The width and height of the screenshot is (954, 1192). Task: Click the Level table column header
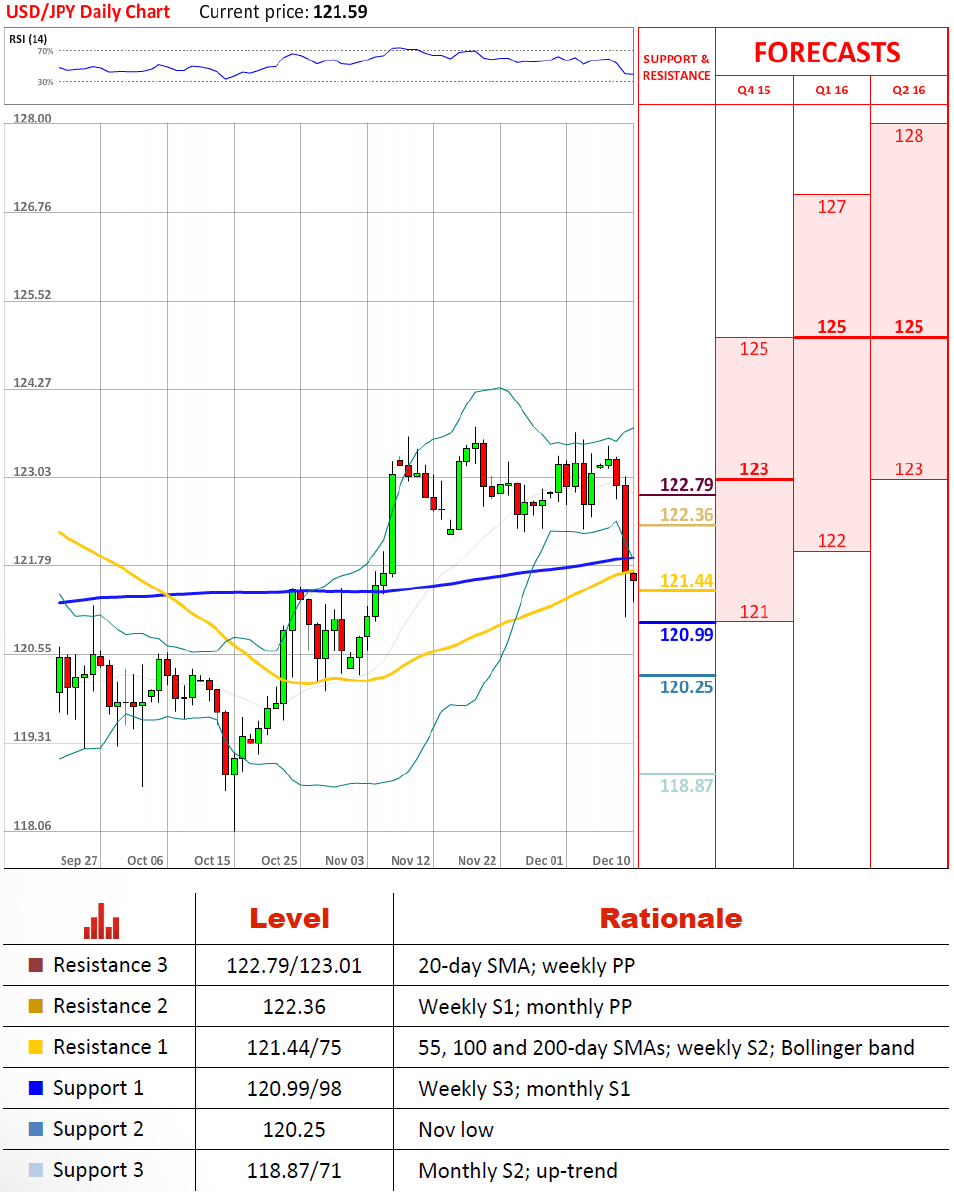pyautogui.click(x=290, y=918)
